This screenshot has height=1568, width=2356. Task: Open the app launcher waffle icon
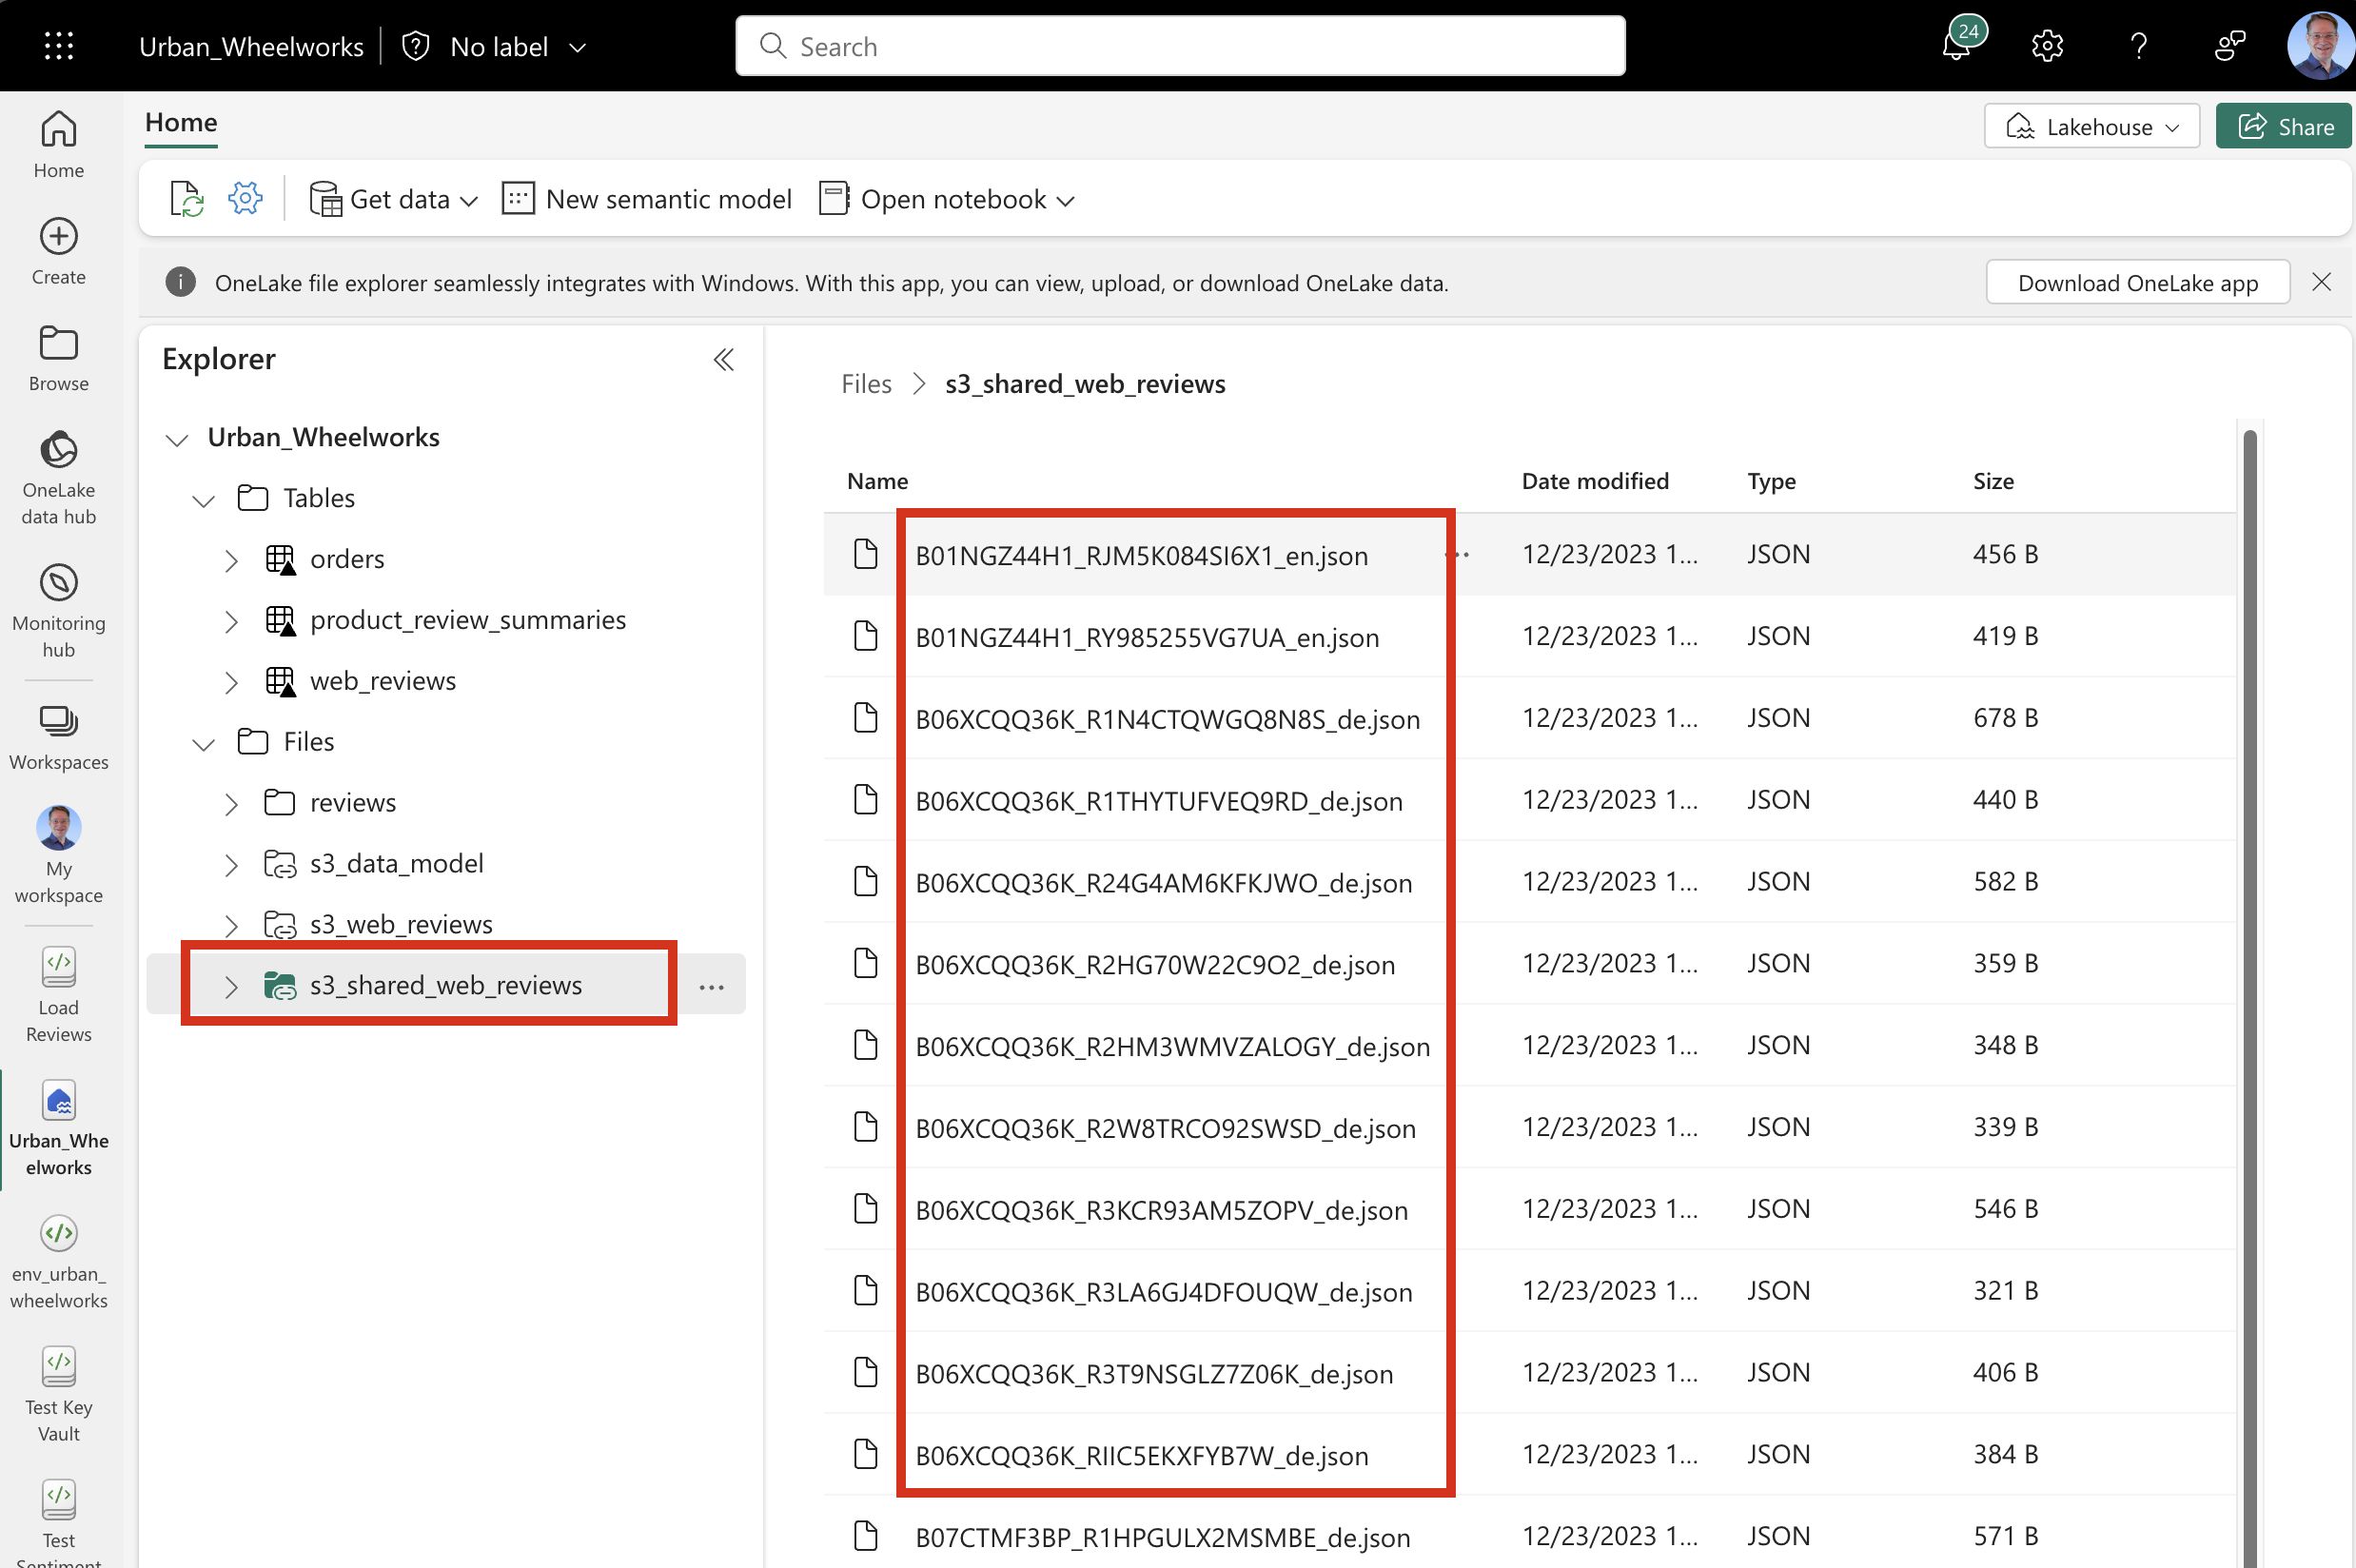click(59, 46)
